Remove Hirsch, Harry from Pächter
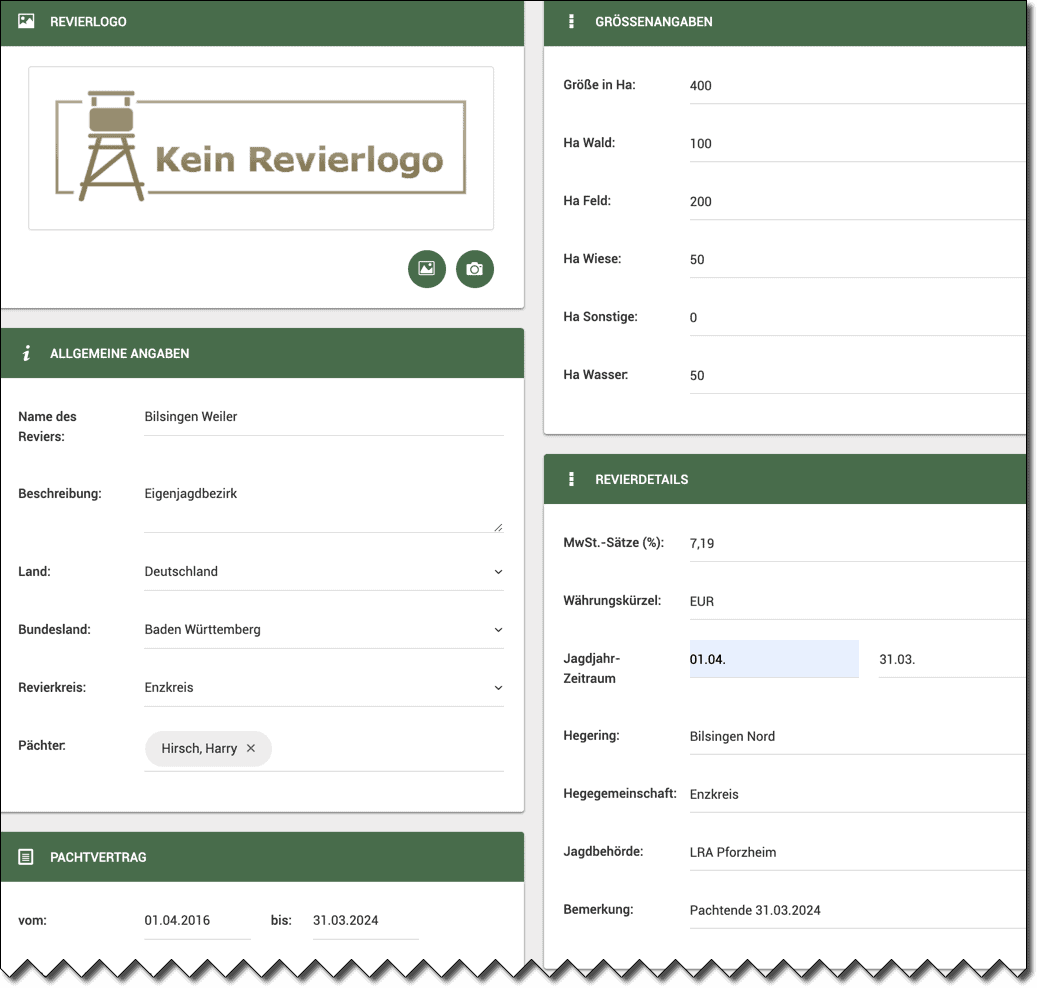Viewport: 1037px width, 988px height. point(251,748)
